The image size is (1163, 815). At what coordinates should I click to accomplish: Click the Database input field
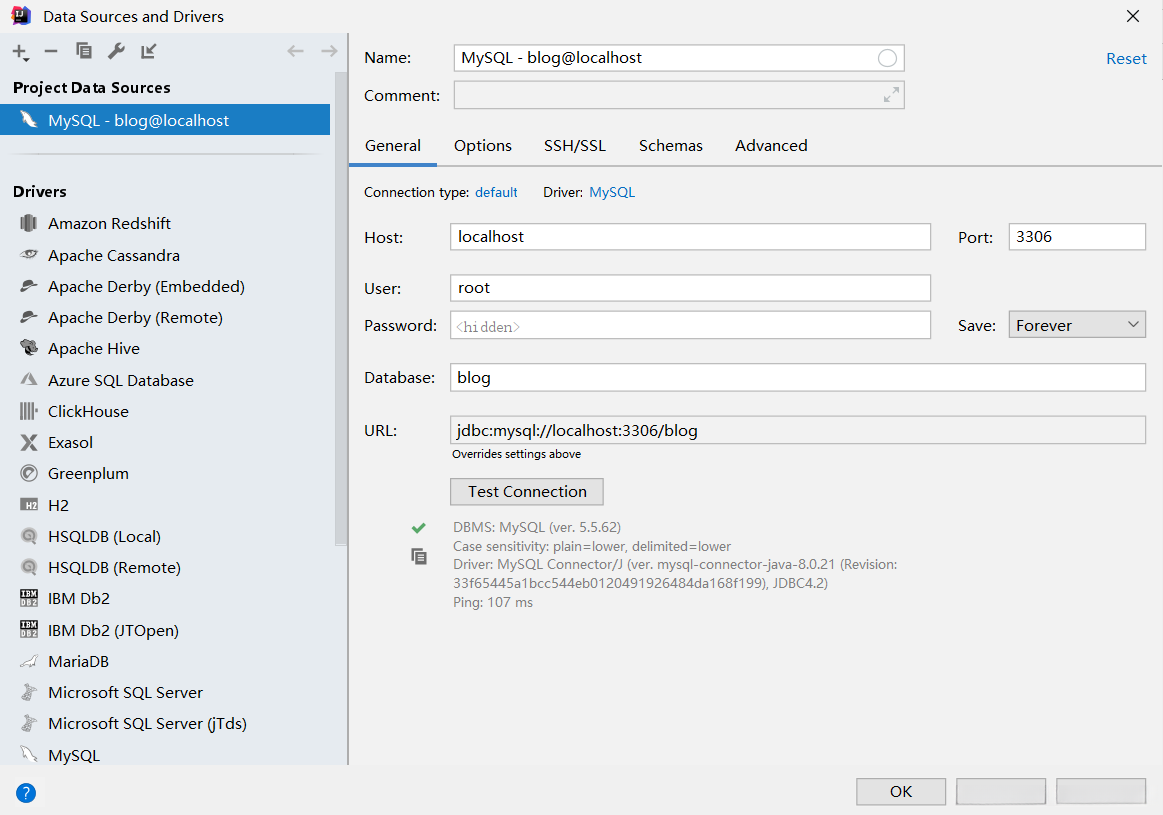click(797, 378)
